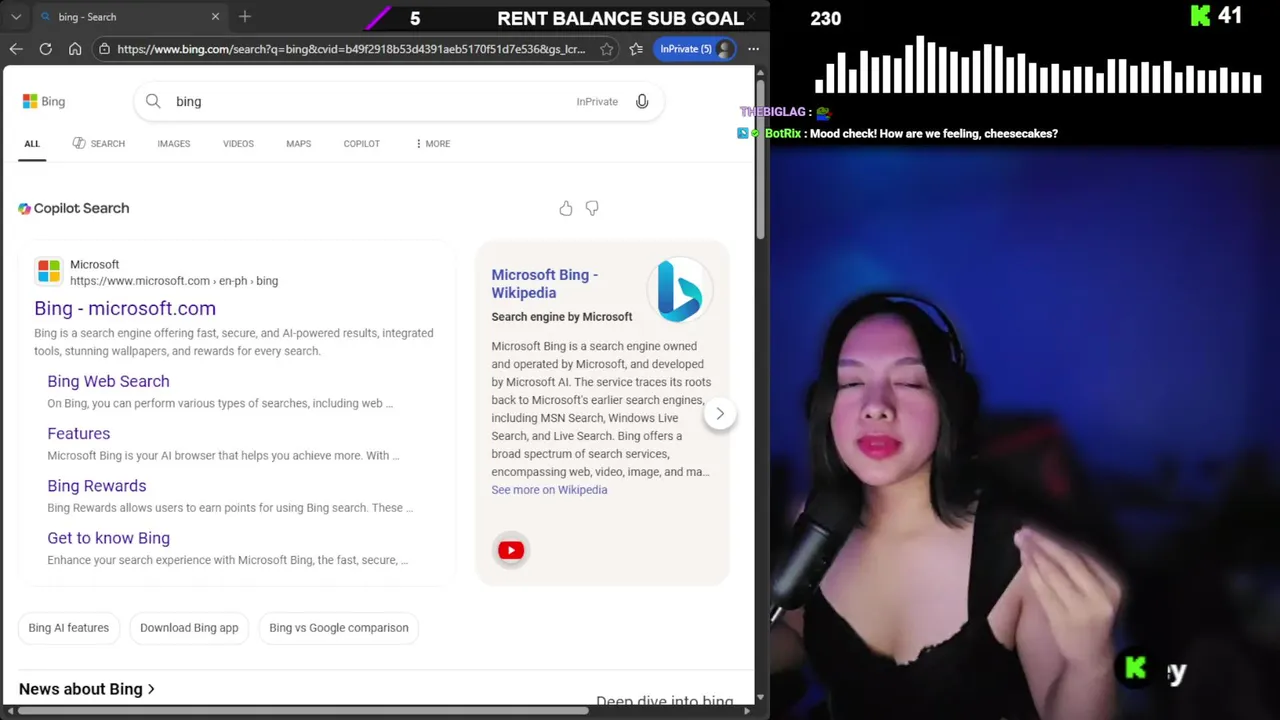Screen dimensions: 1280x720
Task: Click the Bing logo
Action: tap(44, 101)
